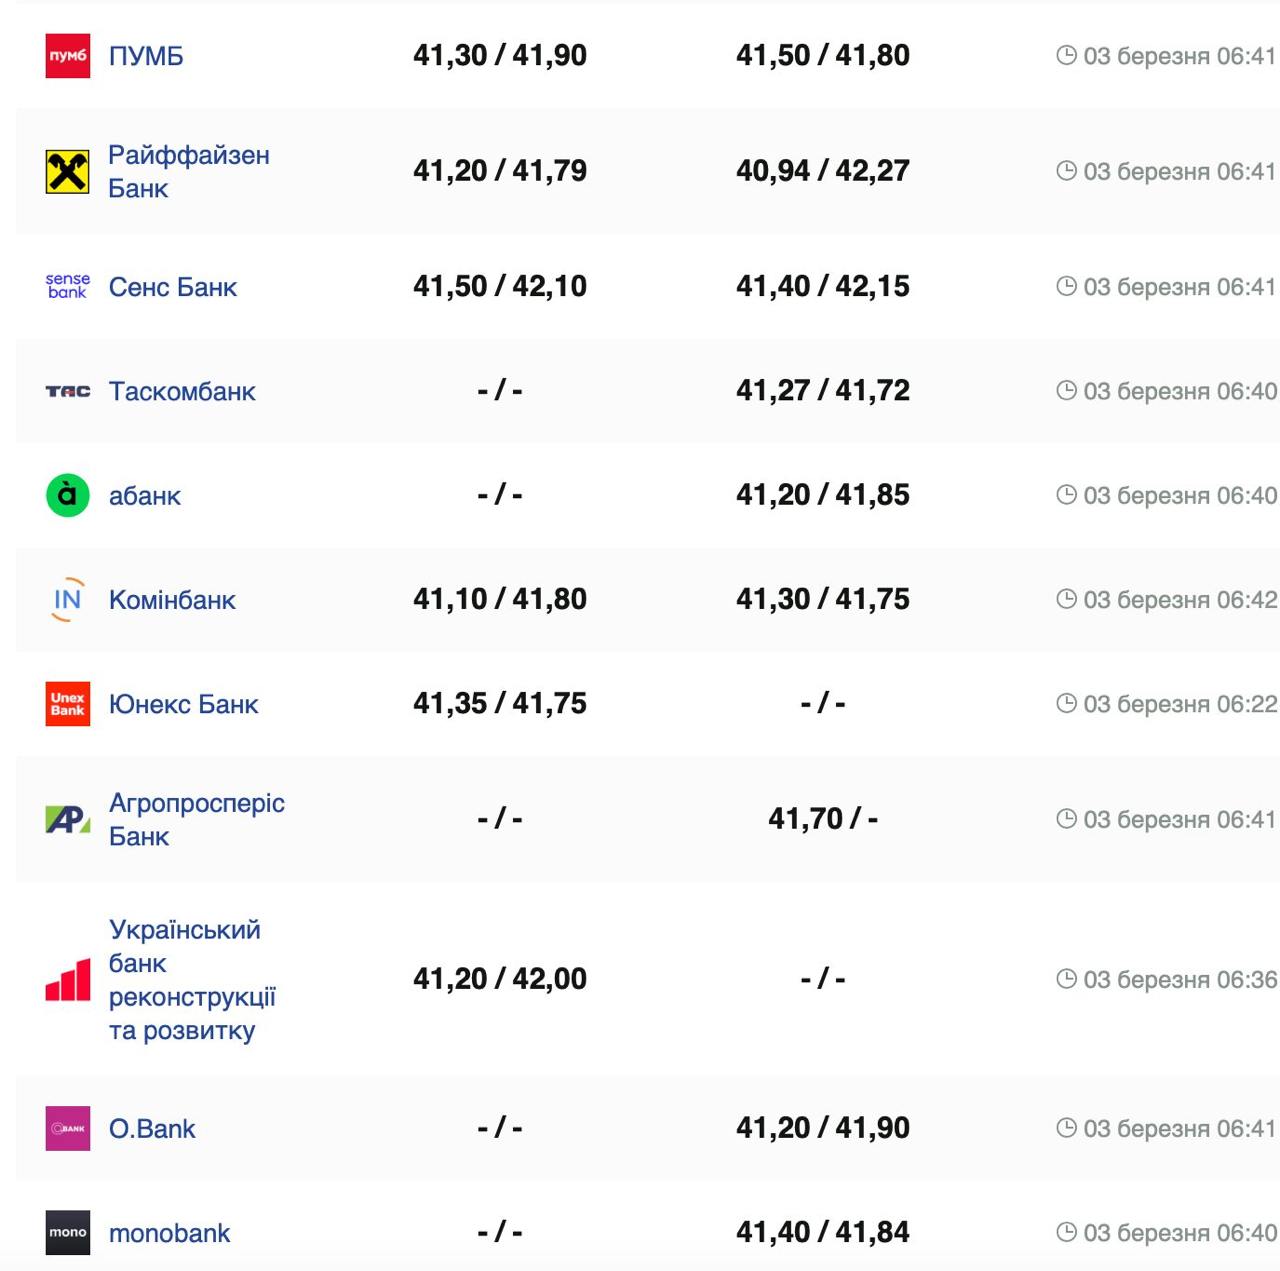1280x1271 pixels.
Task: Click the Таскомбанк TAC logo
Action: (68, 391)
